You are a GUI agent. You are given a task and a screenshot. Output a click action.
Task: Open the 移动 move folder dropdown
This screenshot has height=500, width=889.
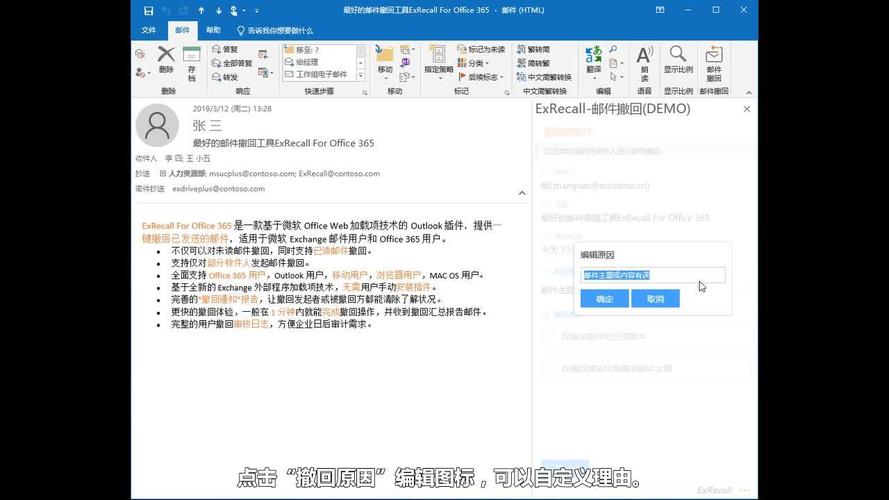click(384, 62)
